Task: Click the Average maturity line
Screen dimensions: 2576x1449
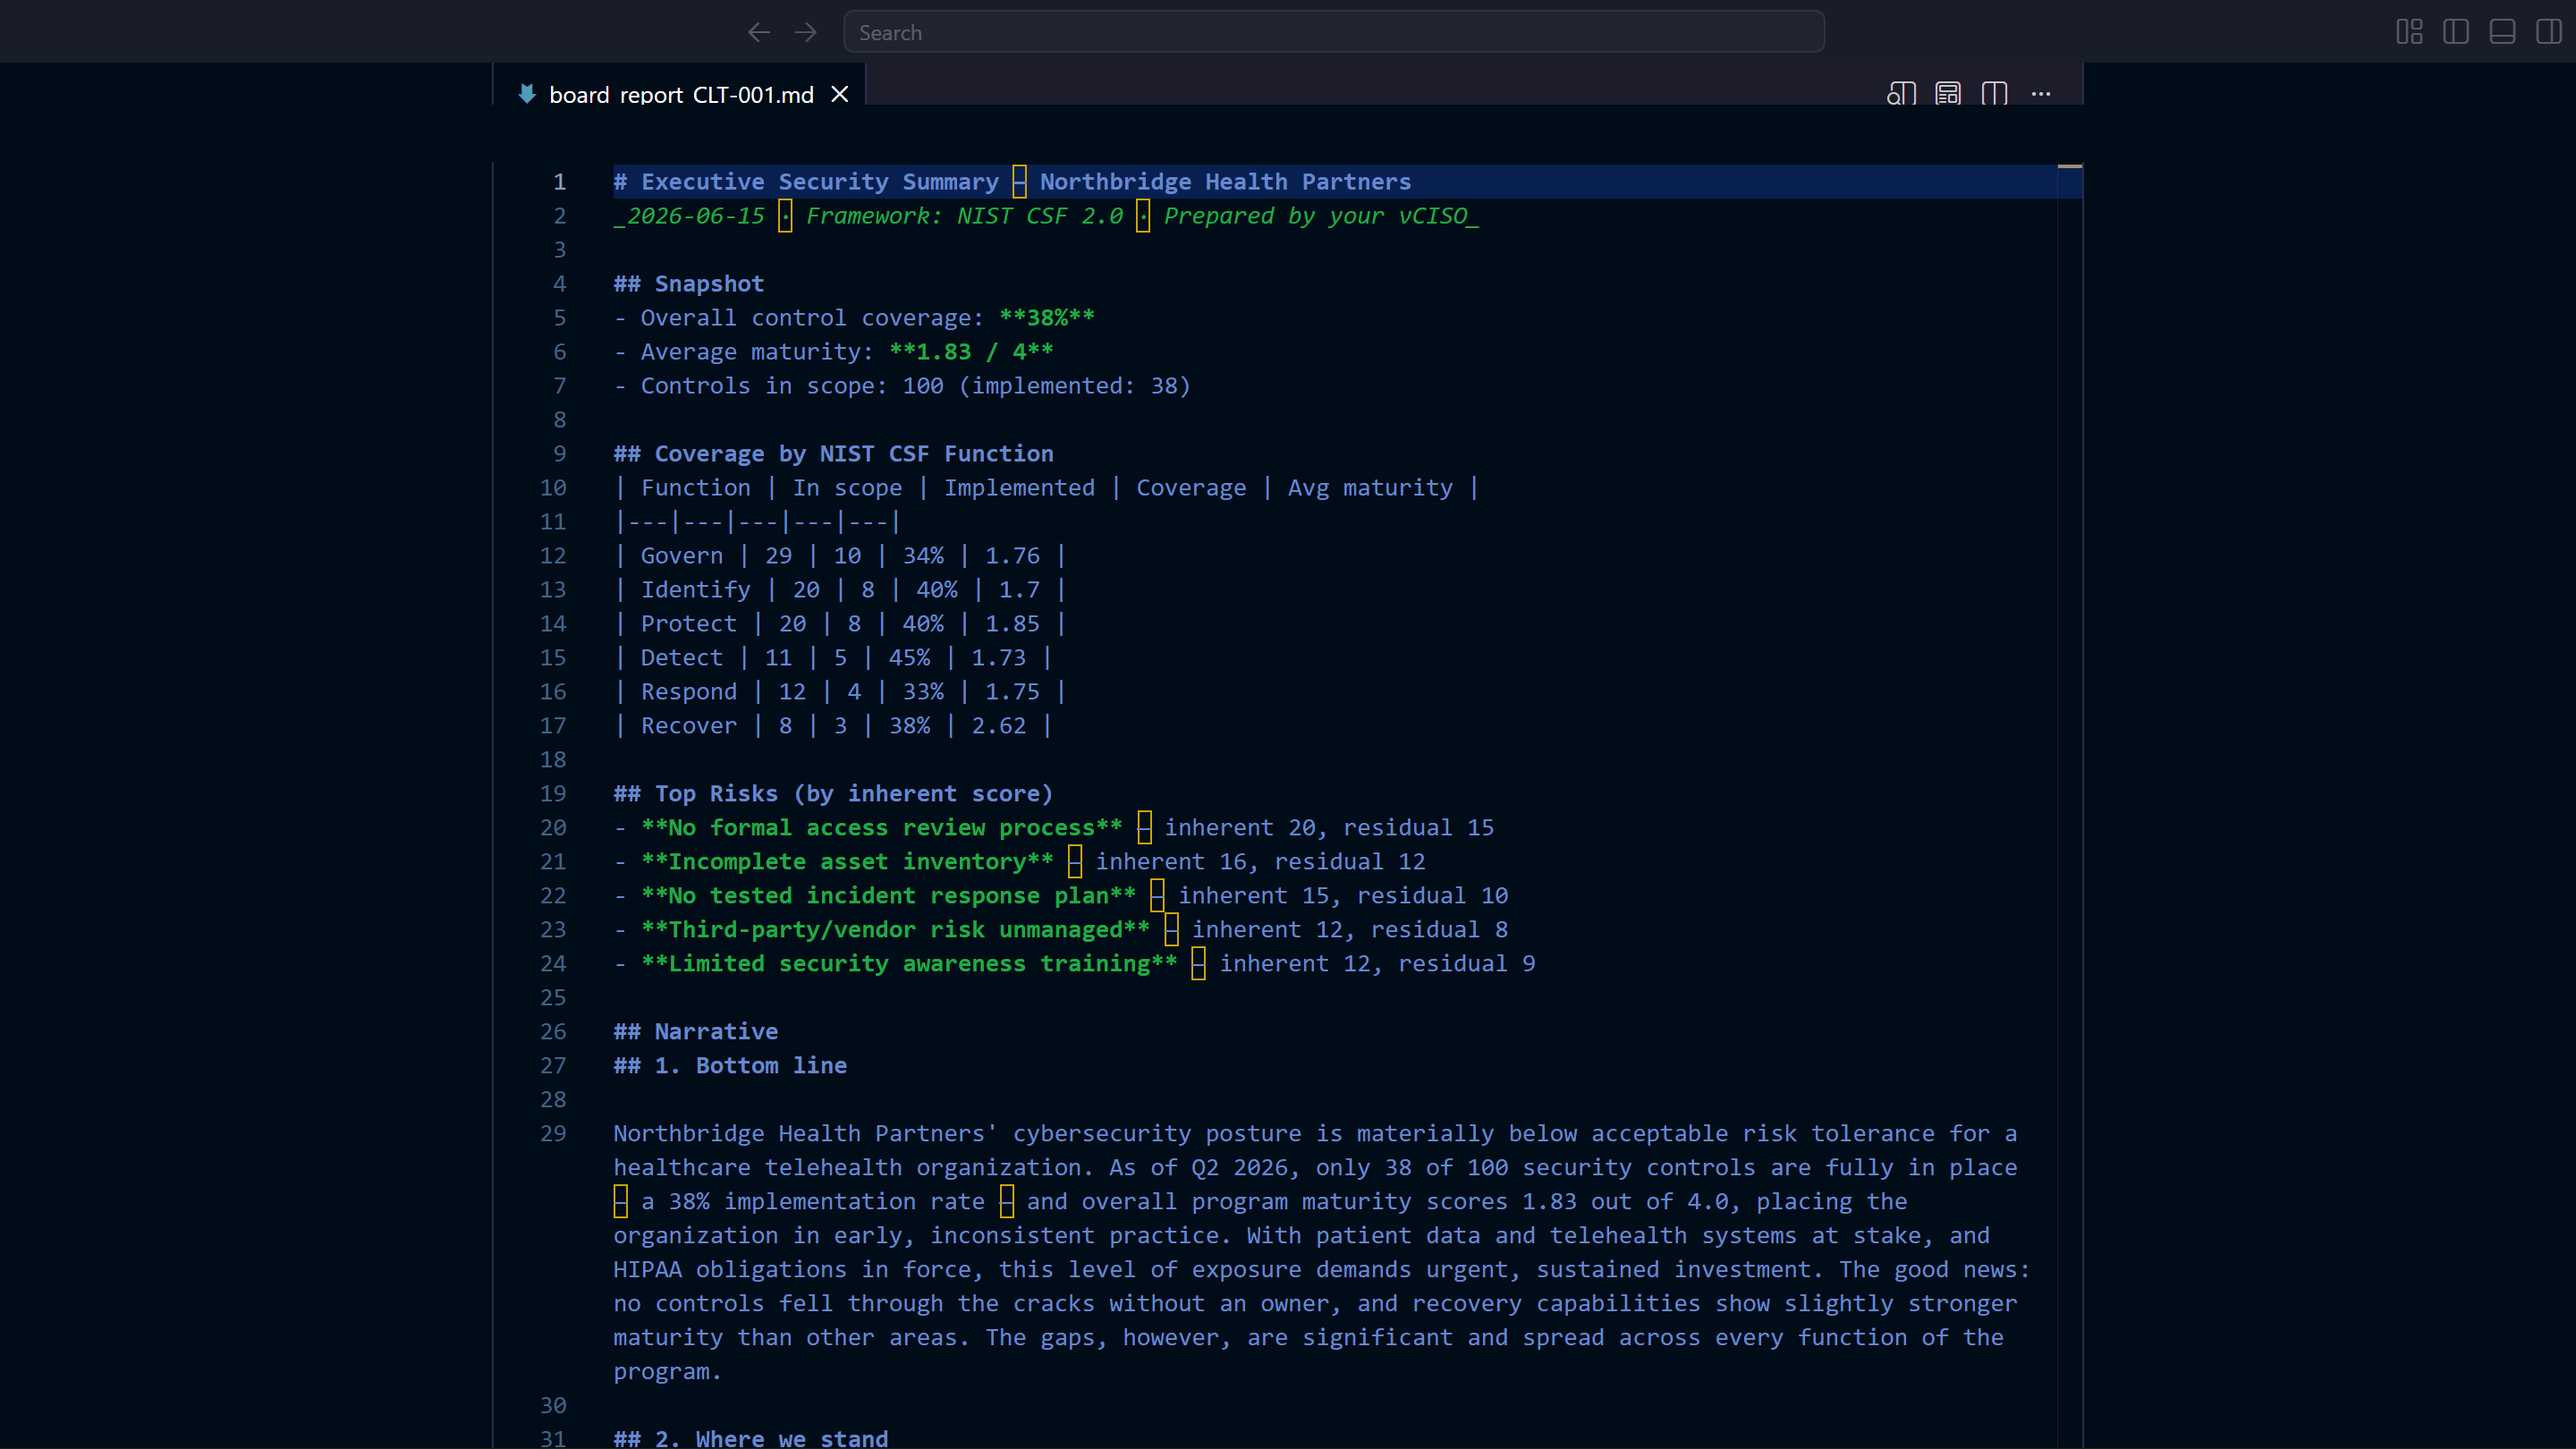Action: click(x=833, y=352)
